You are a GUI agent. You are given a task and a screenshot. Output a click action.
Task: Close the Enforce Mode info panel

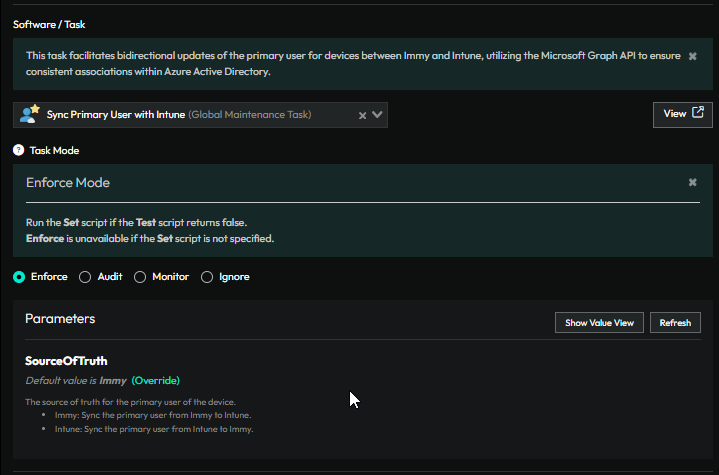(x=693, y=183)
